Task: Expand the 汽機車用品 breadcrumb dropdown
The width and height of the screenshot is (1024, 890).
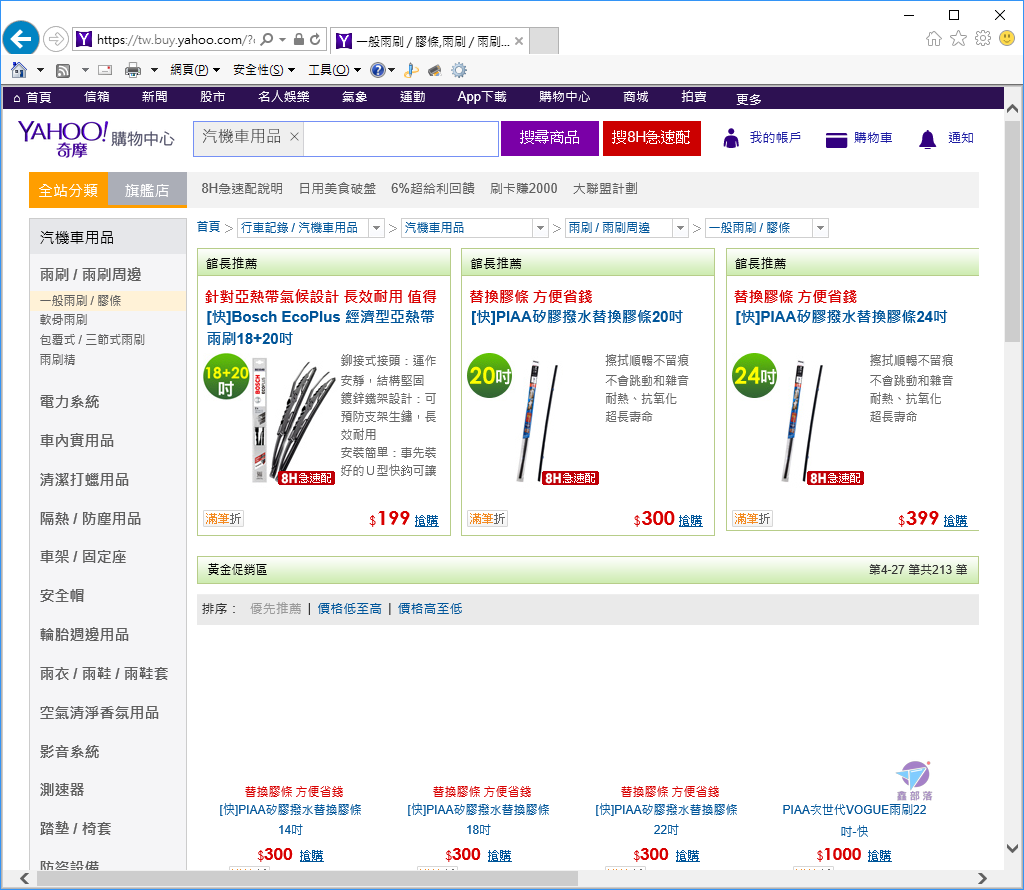Action: [x=541, y=228]
